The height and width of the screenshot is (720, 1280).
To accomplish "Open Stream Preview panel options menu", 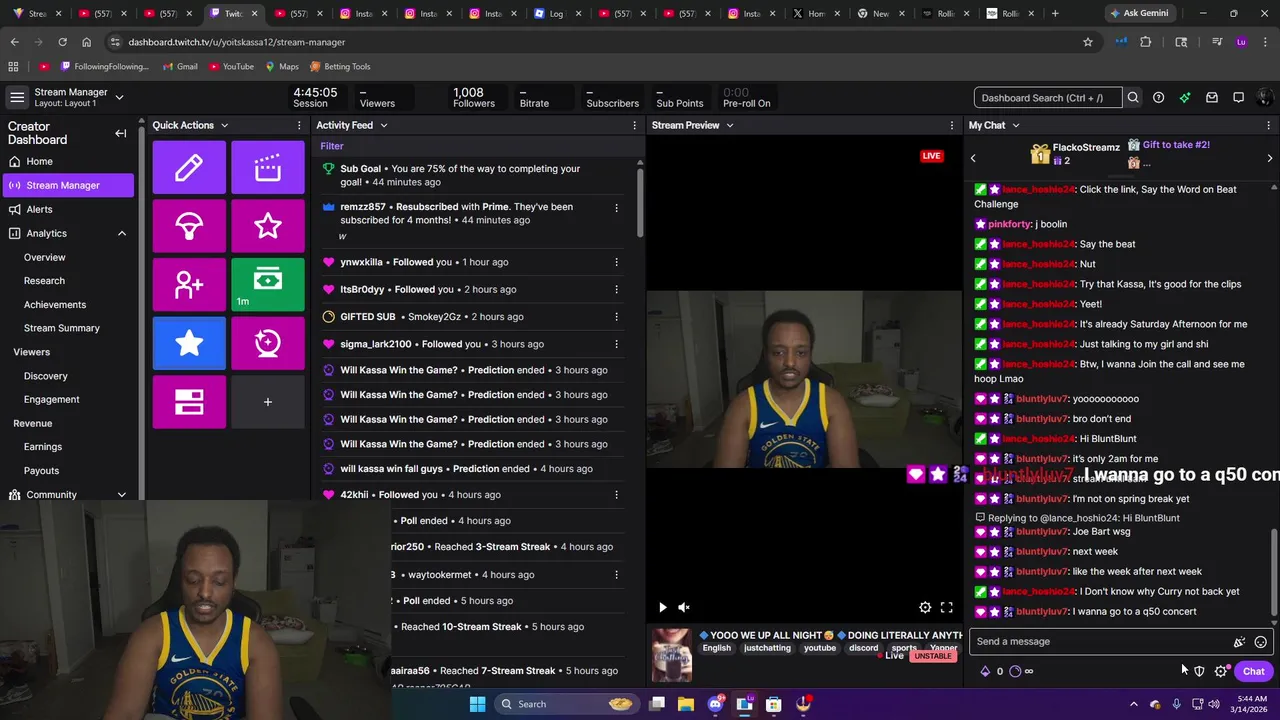I will pos(951,125).
